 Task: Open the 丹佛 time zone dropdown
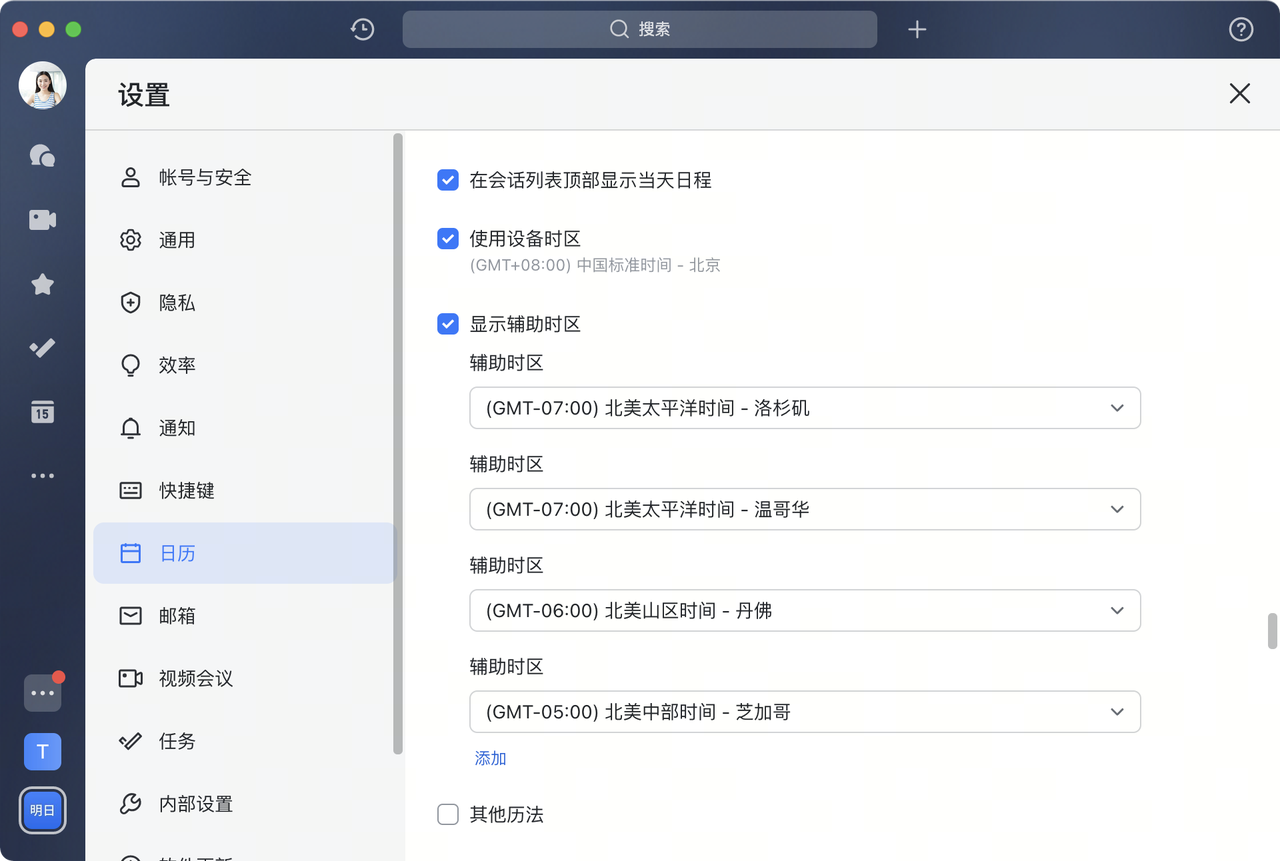coord(804,611)
